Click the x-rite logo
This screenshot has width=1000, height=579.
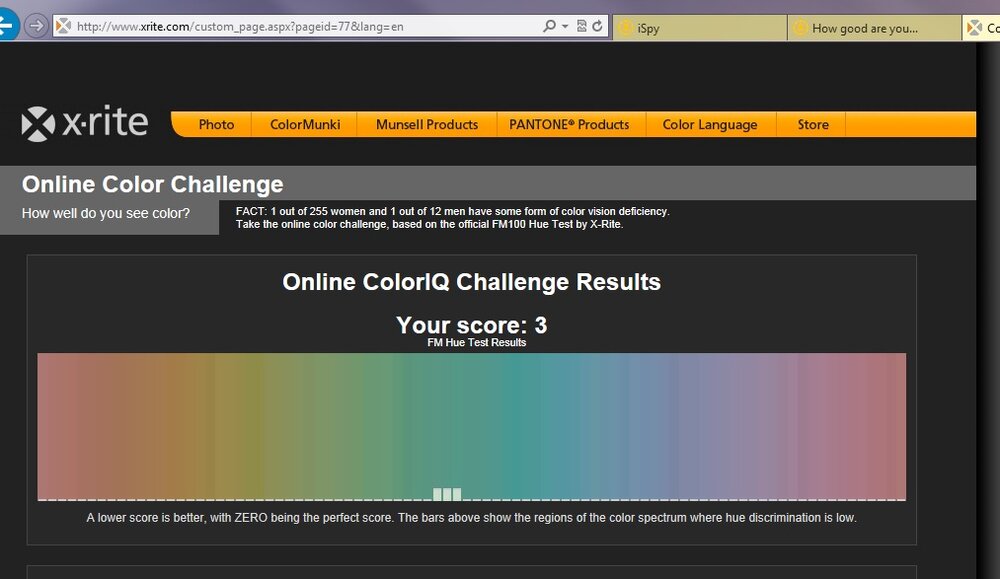click(85, 122)
